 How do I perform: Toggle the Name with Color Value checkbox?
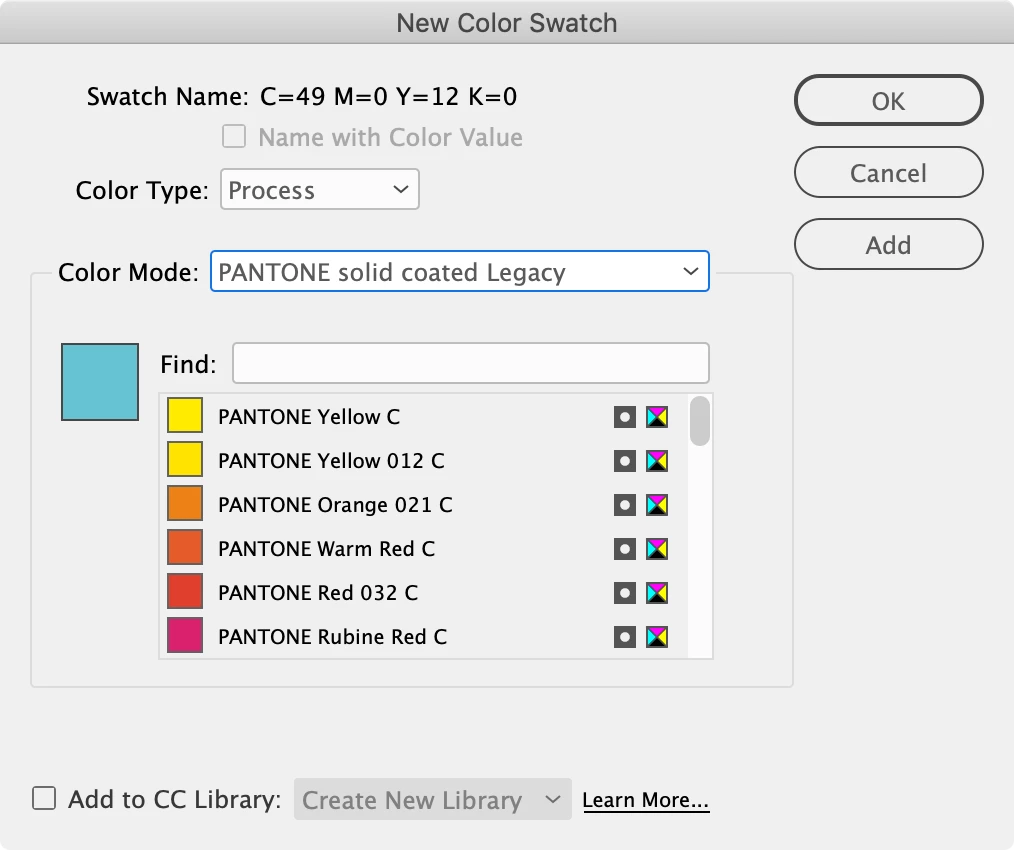click(234, 137)
